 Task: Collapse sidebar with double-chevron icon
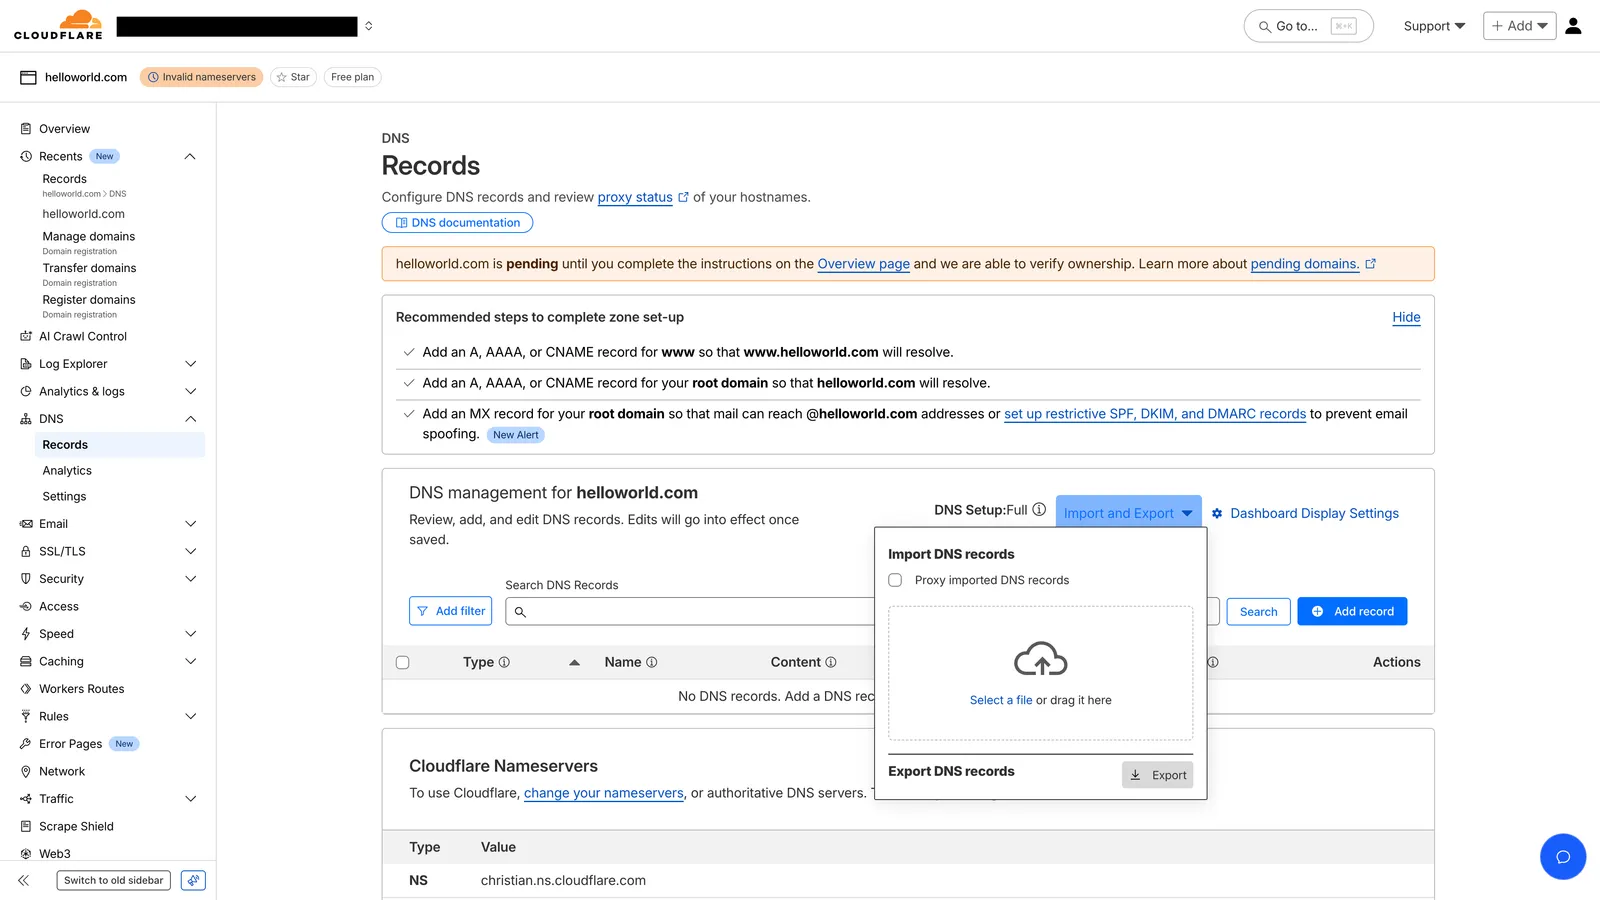23,880
